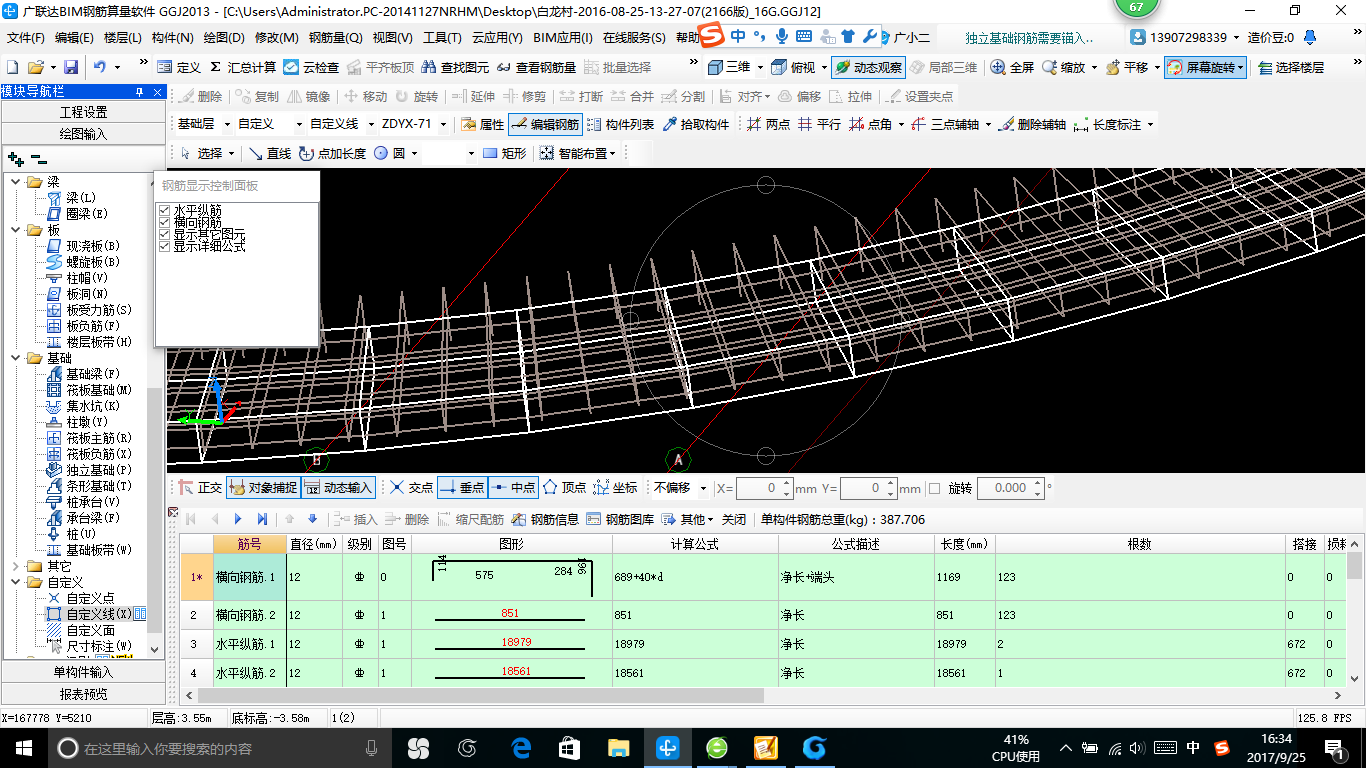
Task: Click 全屏 full screen zoom icon
Action: click(1012, 68)
